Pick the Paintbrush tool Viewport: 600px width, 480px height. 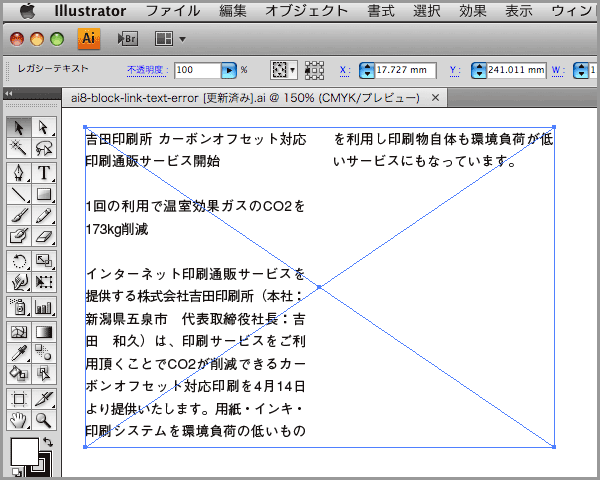(19, 217)
